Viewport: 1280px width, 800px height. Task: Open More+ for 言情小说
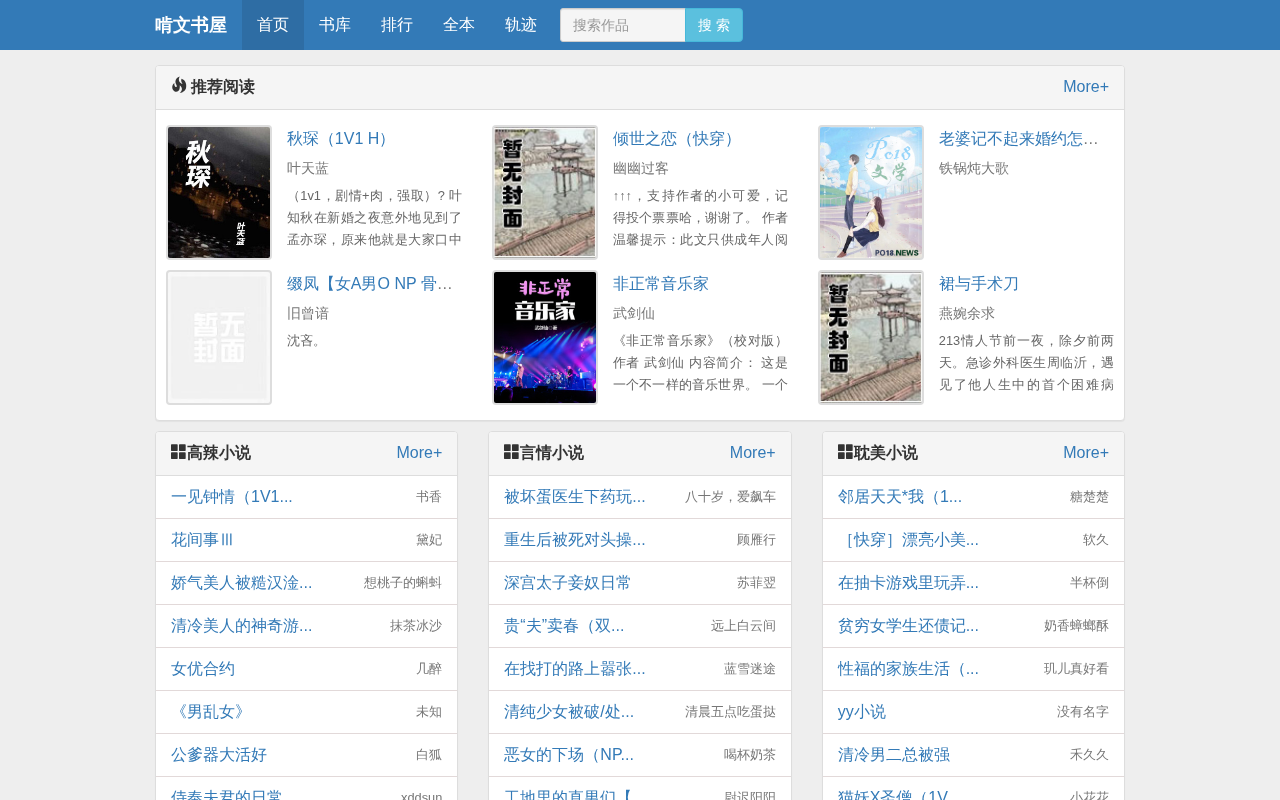(753, 453)
